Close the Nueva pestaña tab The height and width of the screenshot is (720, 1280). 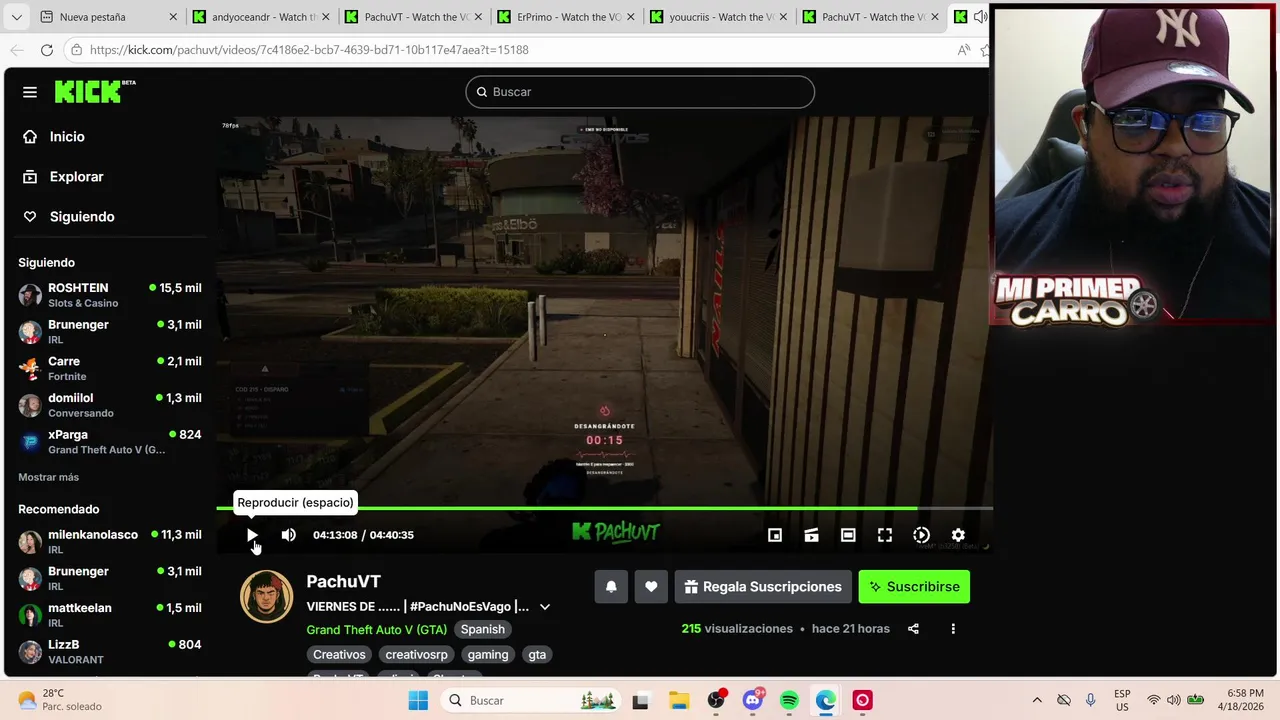click(x=173, y=17)
